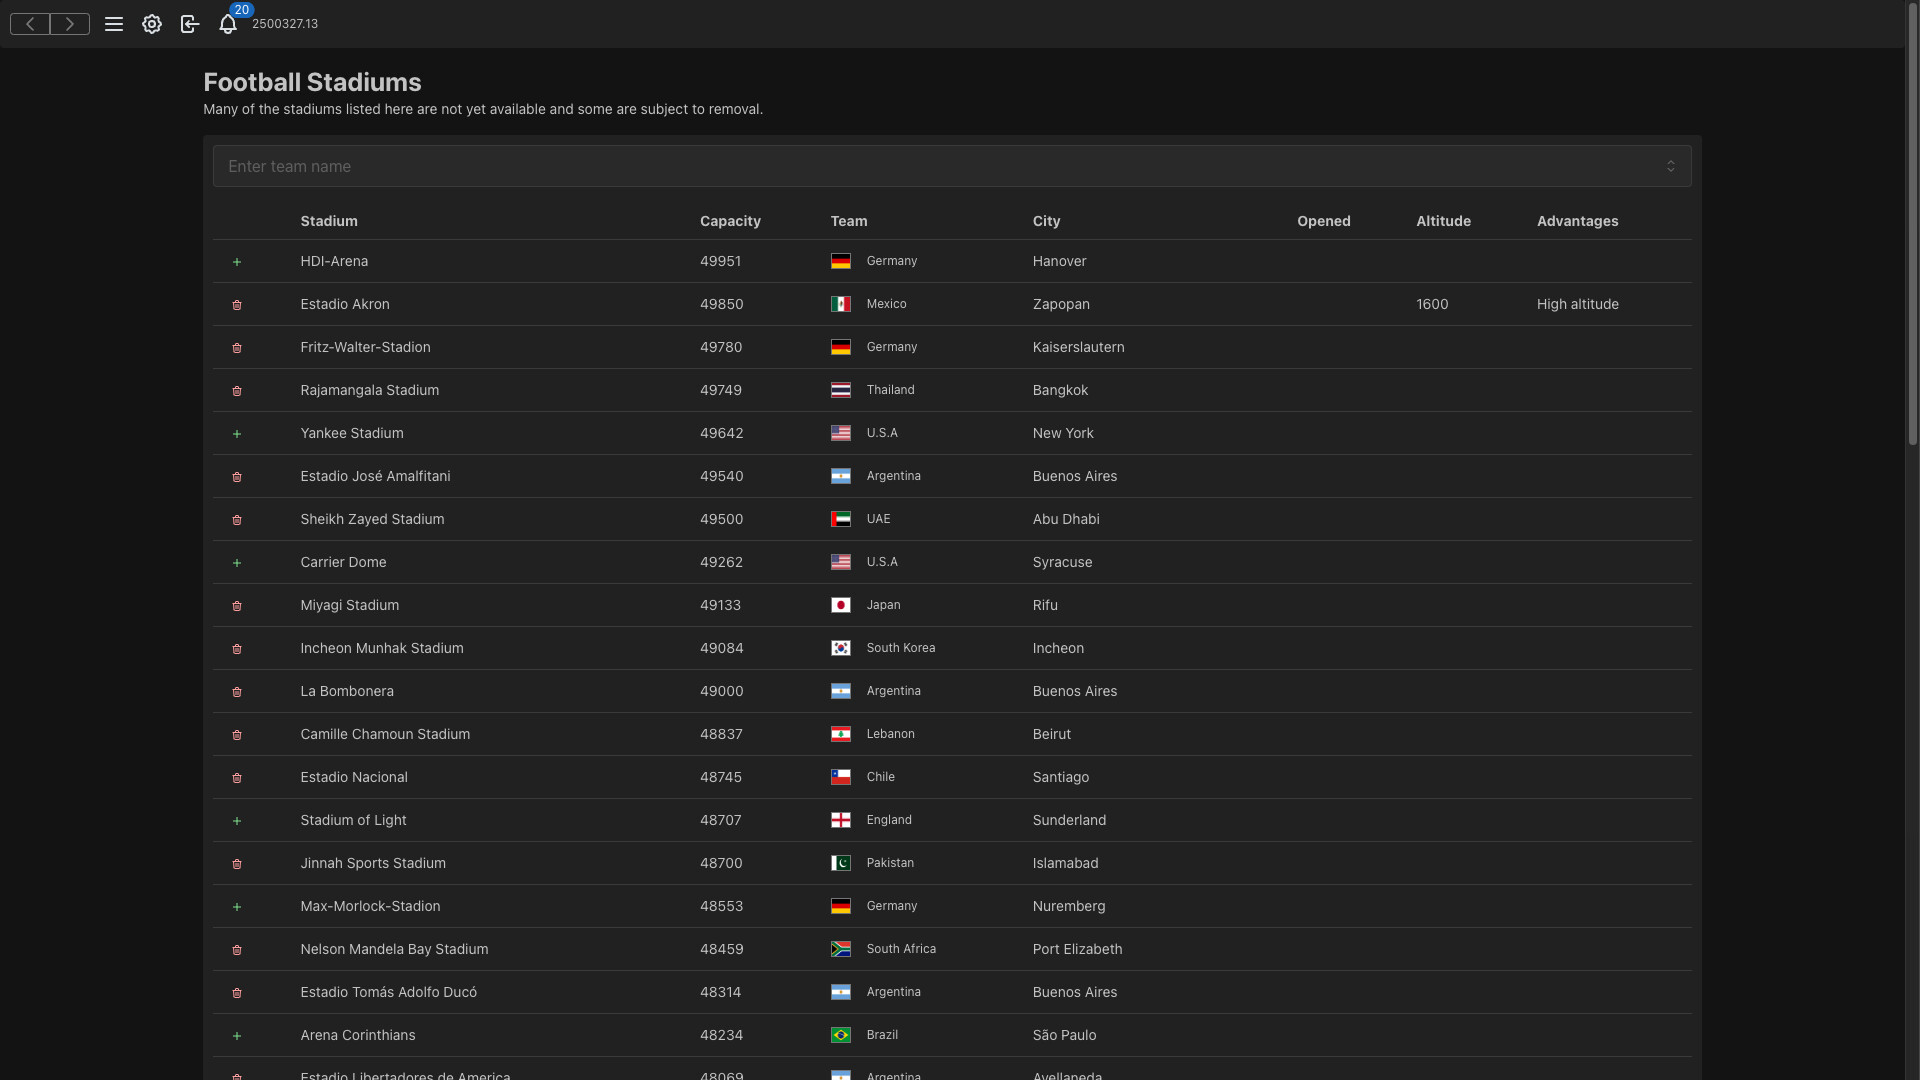Add Arena Corinthians using its plus icon
1920x1080 pixels.
tap(237, 1036)
